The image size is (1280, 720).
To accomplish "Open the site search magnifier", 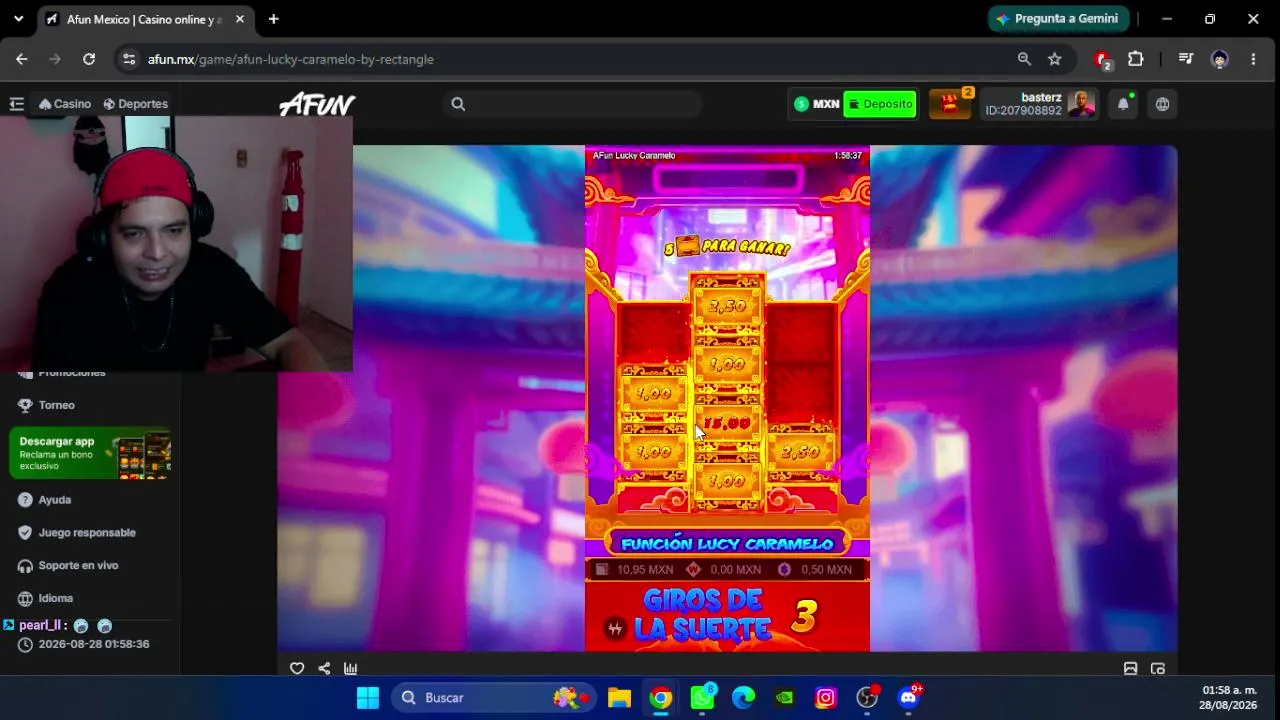I will pos(458,104).
